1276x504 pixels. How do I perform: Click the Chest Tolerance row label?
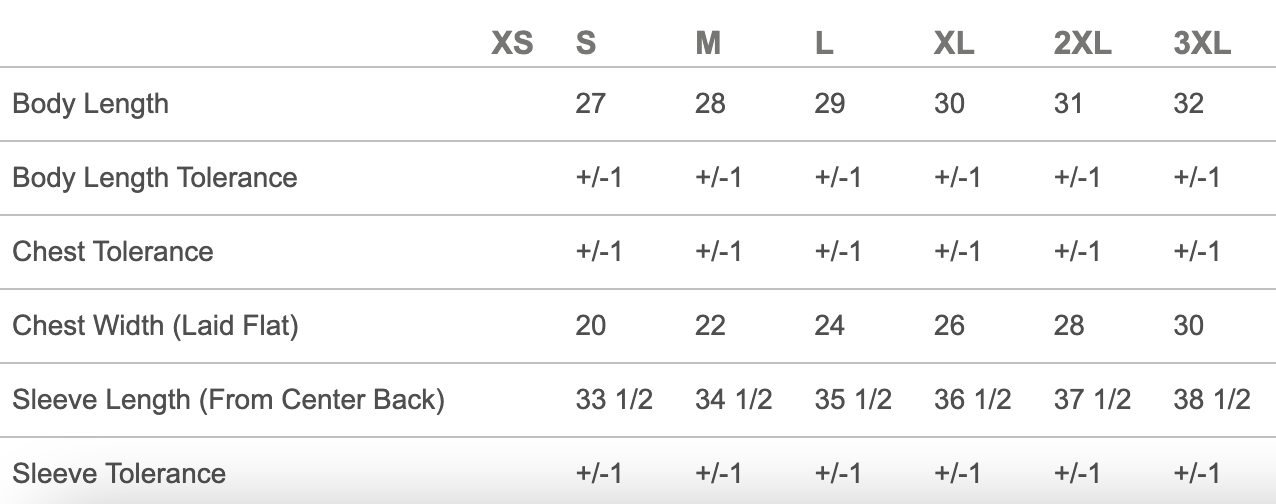[113, 251]
